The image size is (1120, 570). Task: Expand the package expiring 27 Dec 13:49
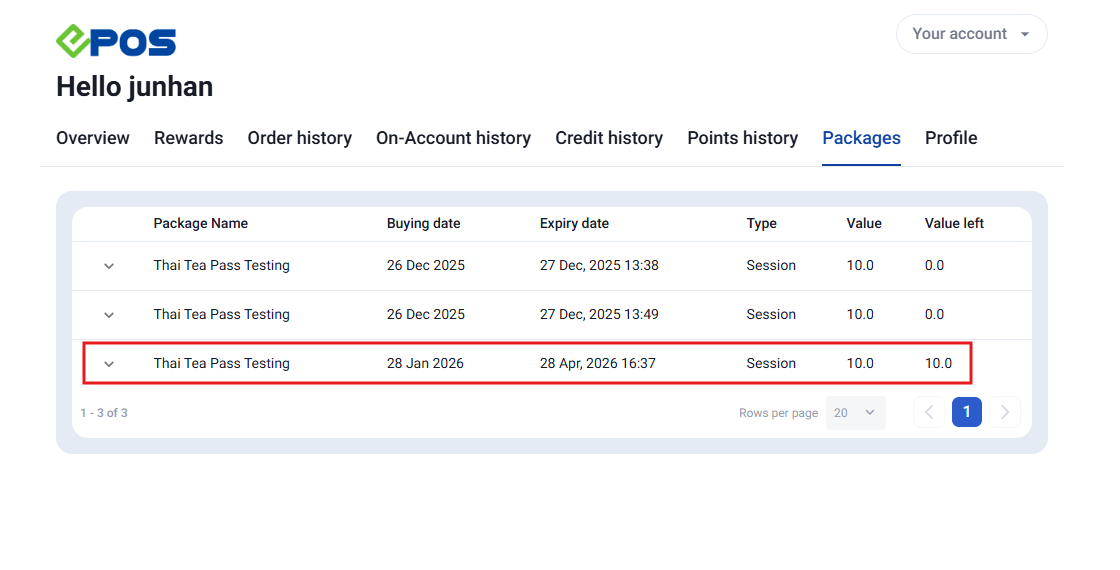pos(109,315)
